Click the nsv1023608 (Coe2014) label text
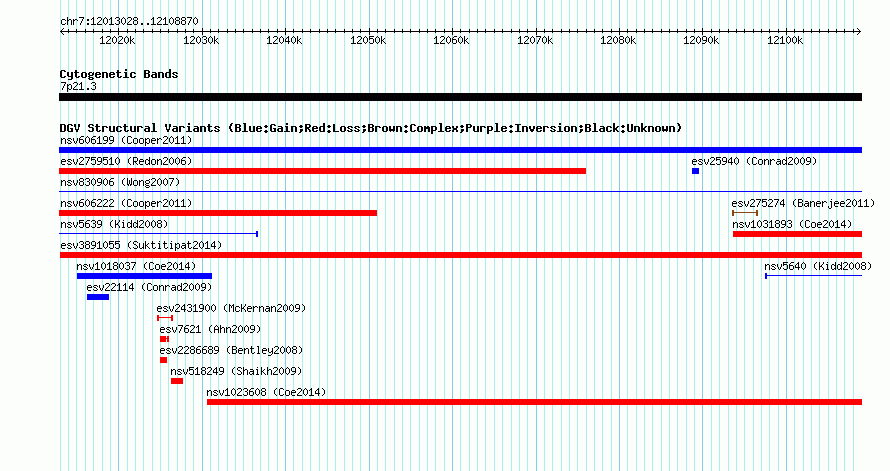890x471 pixels. [266, 392]
